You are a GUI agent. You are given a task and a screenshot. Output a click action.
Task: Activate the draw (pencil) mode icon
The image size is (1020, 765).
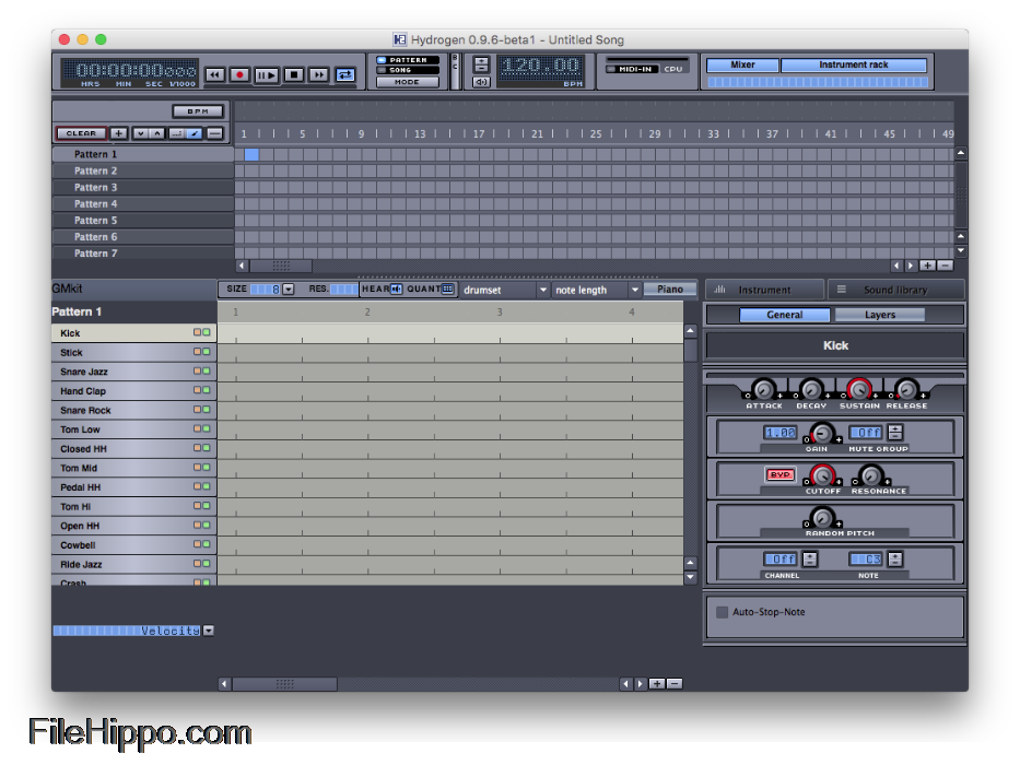194,133
